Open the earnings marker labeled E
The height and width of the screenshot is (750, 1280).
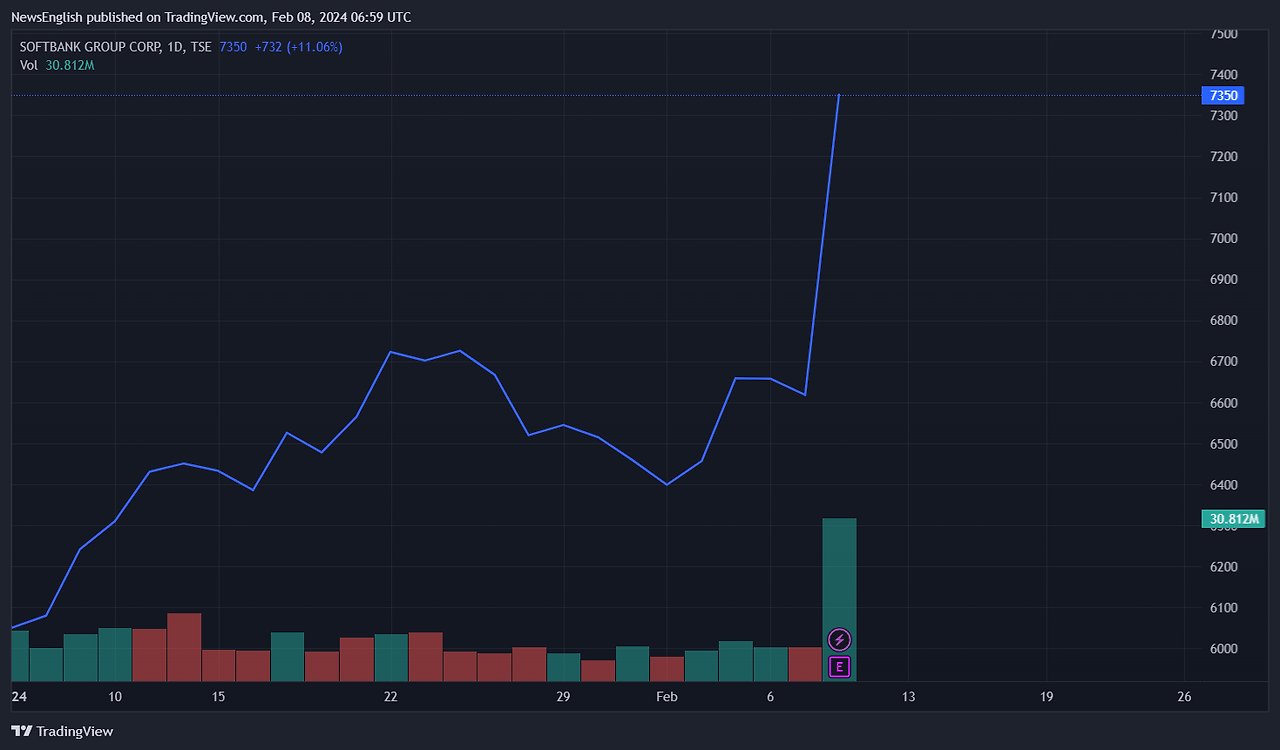(840, 667)
